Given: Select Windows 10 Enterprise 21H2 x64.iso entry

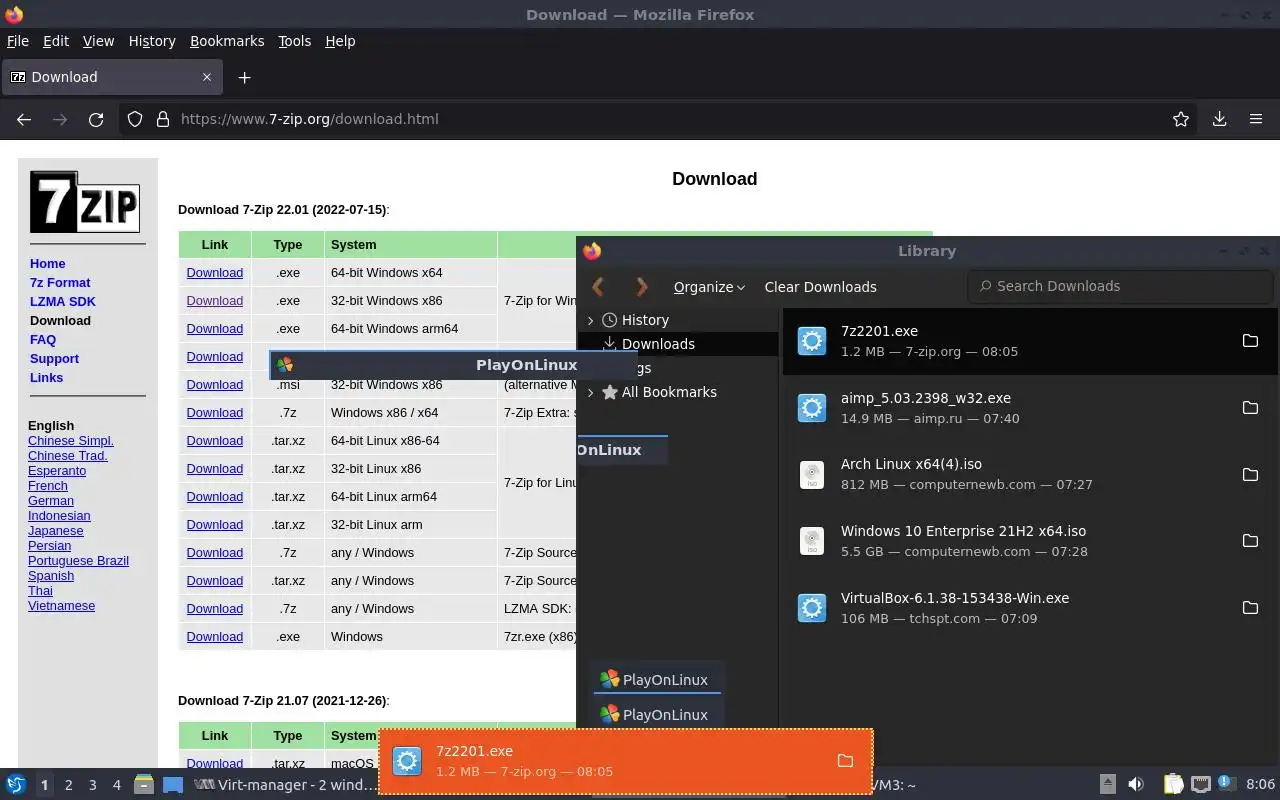Looking at the screenshot, I should tap(1030, 541).
